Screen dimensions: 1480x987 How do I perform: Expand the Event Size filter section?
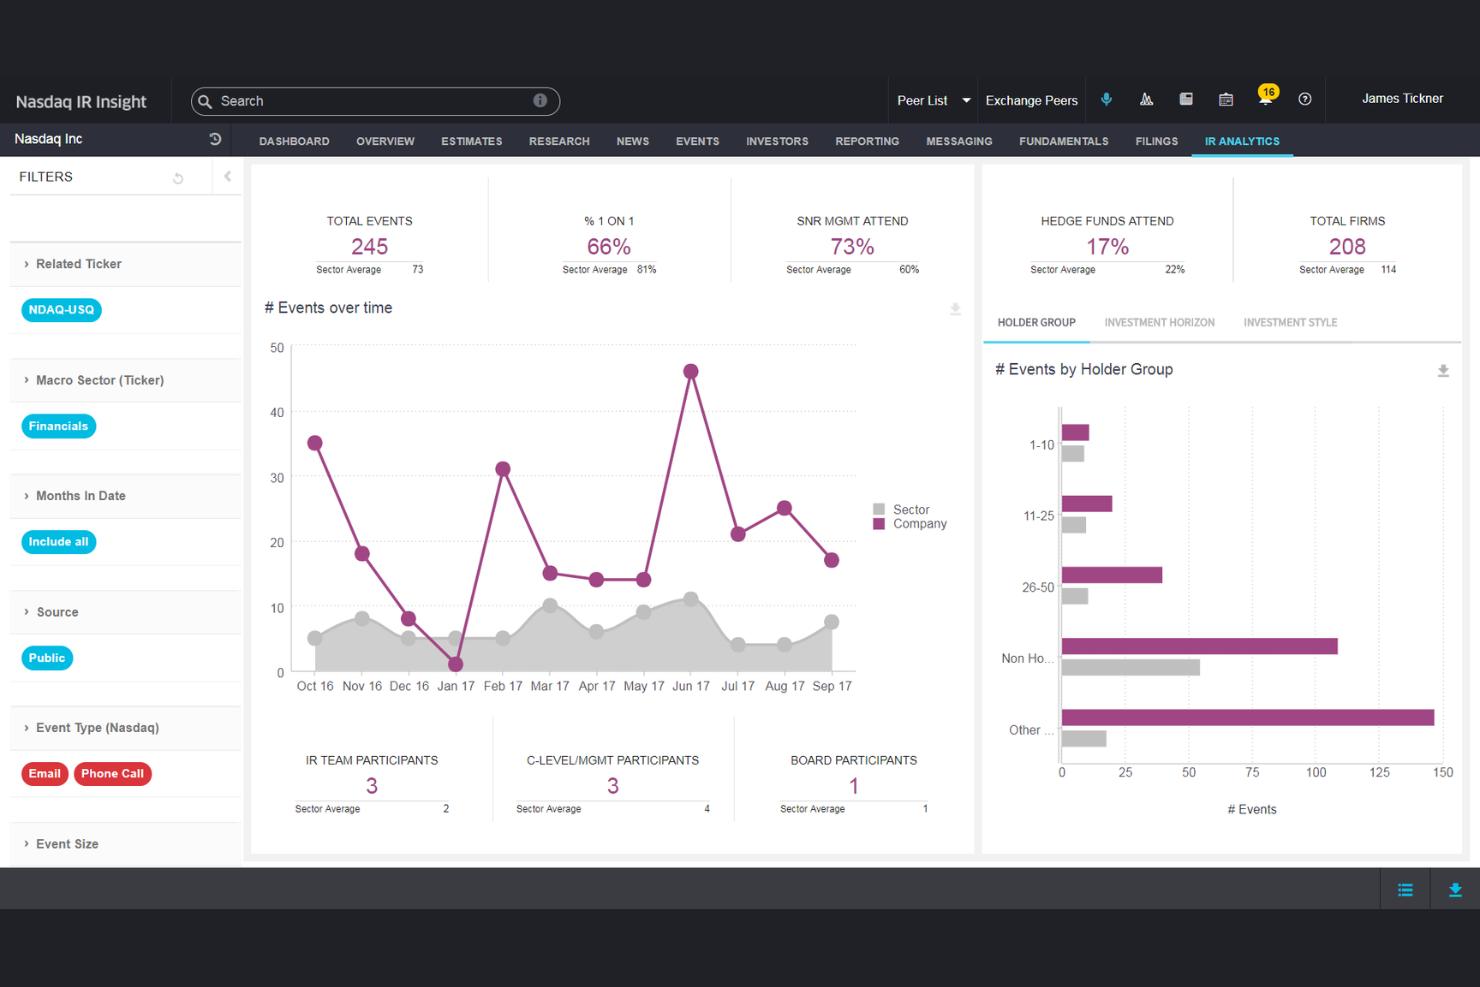(x=67, y=843)
